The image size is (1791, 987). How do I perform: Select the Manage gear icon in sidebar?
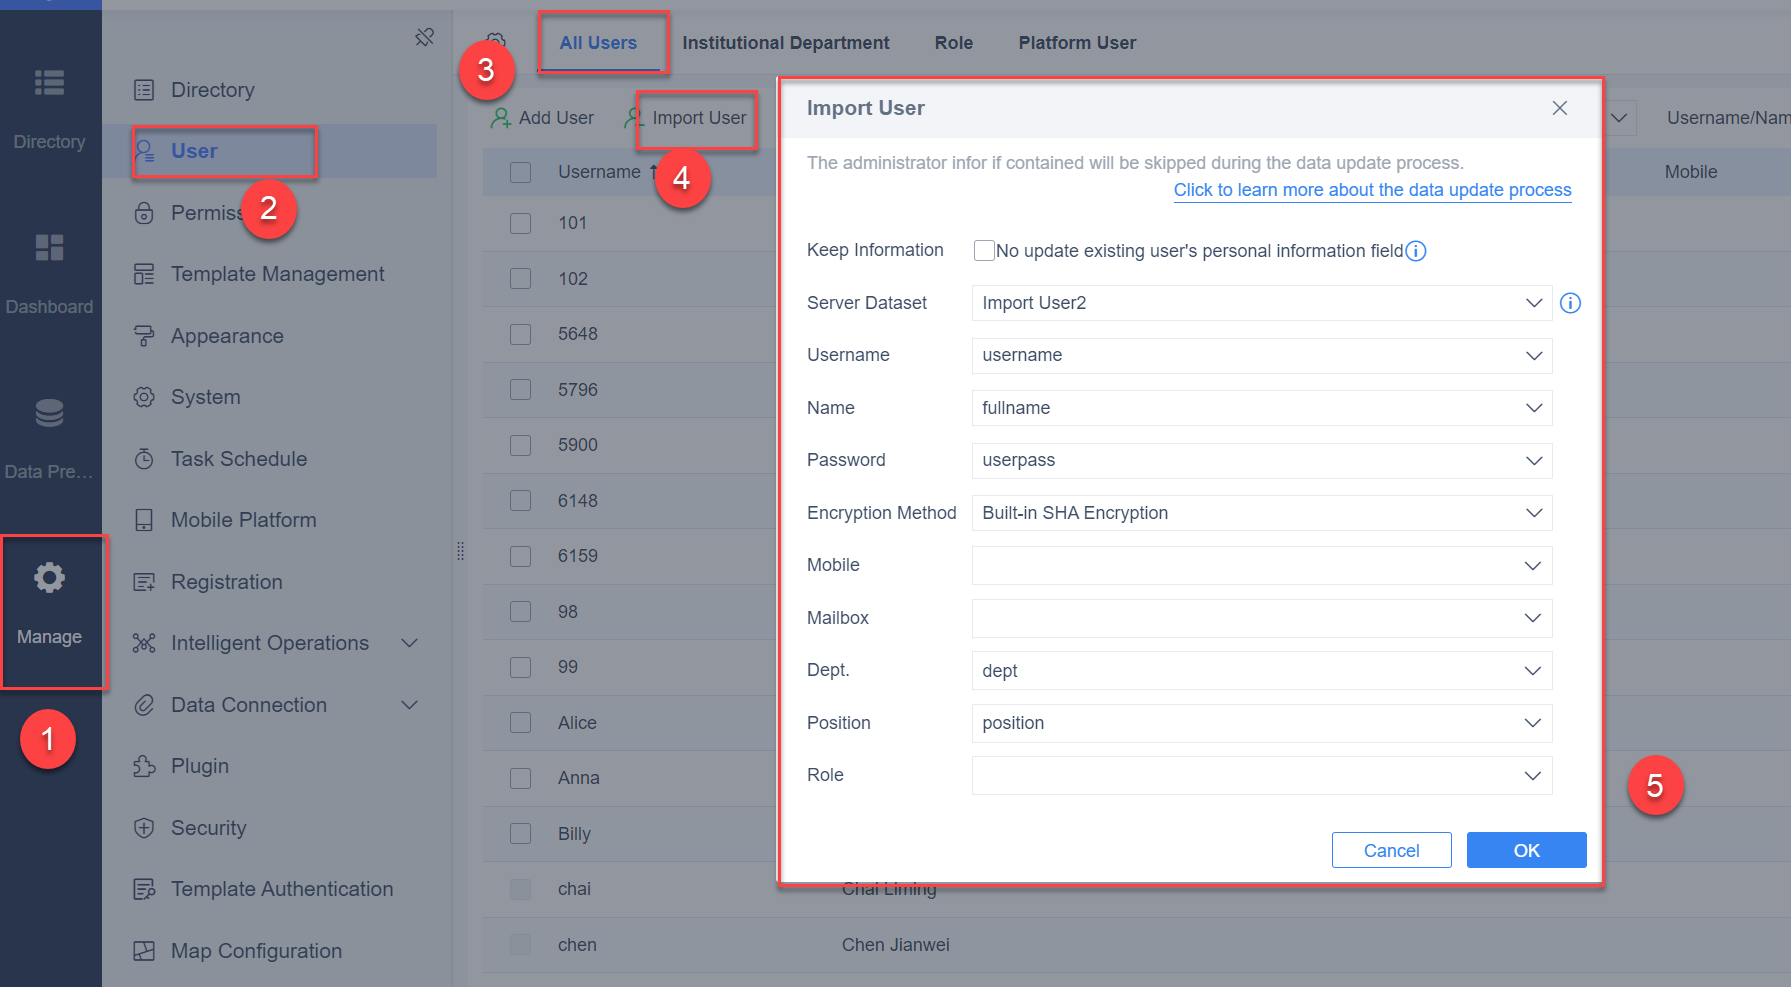pyautogui.click(x=50, y=577)
